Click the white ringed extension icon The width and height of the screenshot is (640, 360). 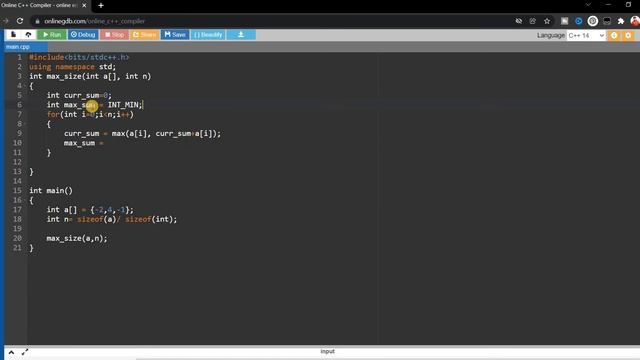pyautogui.click(x=593, y=21)
